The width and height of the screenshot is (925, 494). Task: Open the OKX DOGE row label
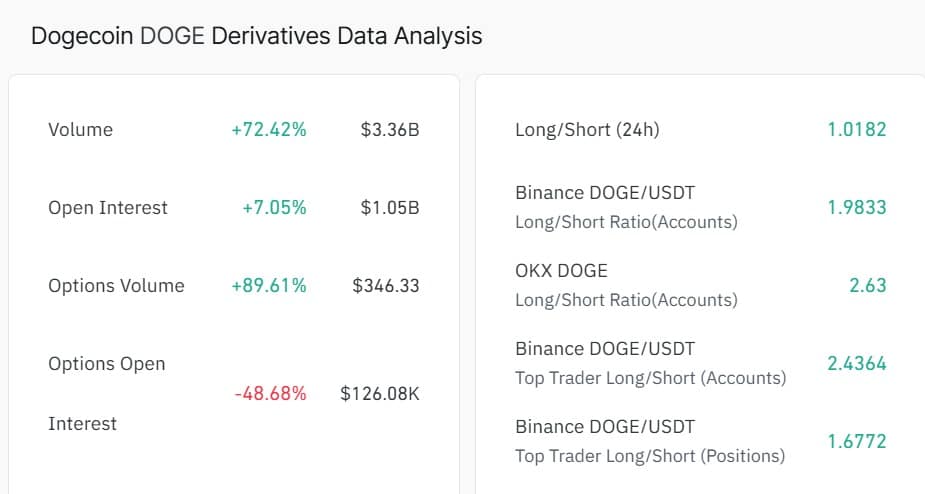pyautogui.click(x=561, y=271)
